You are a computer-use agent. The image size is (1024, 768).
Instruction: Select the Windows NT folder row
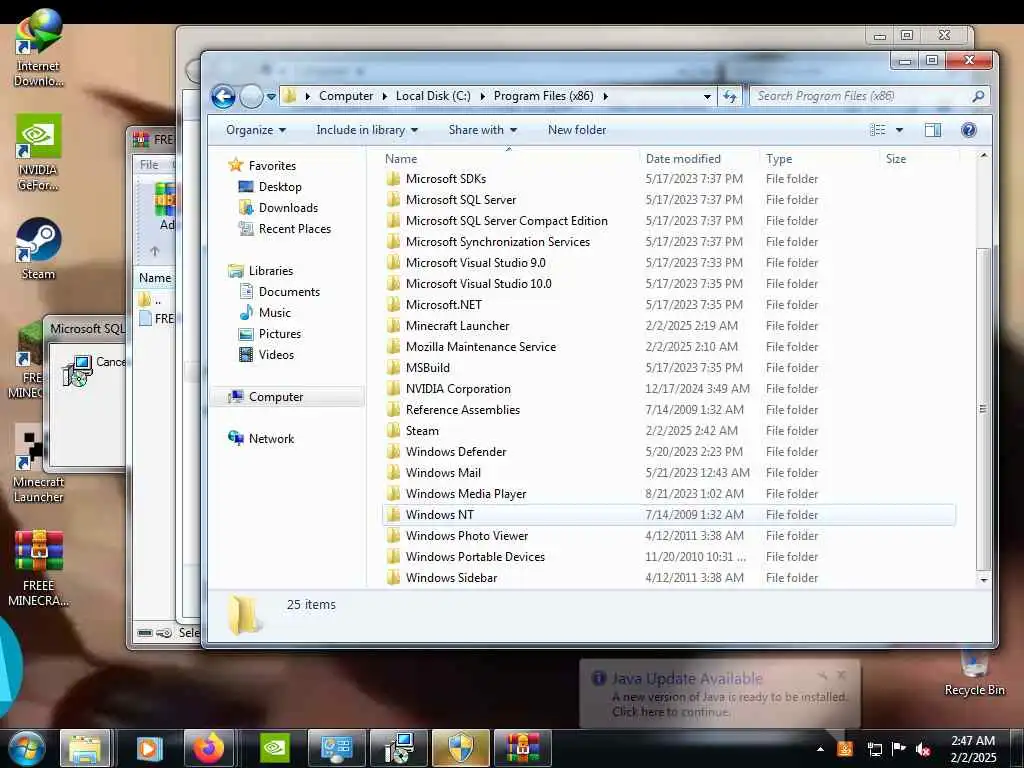point(669,515)
